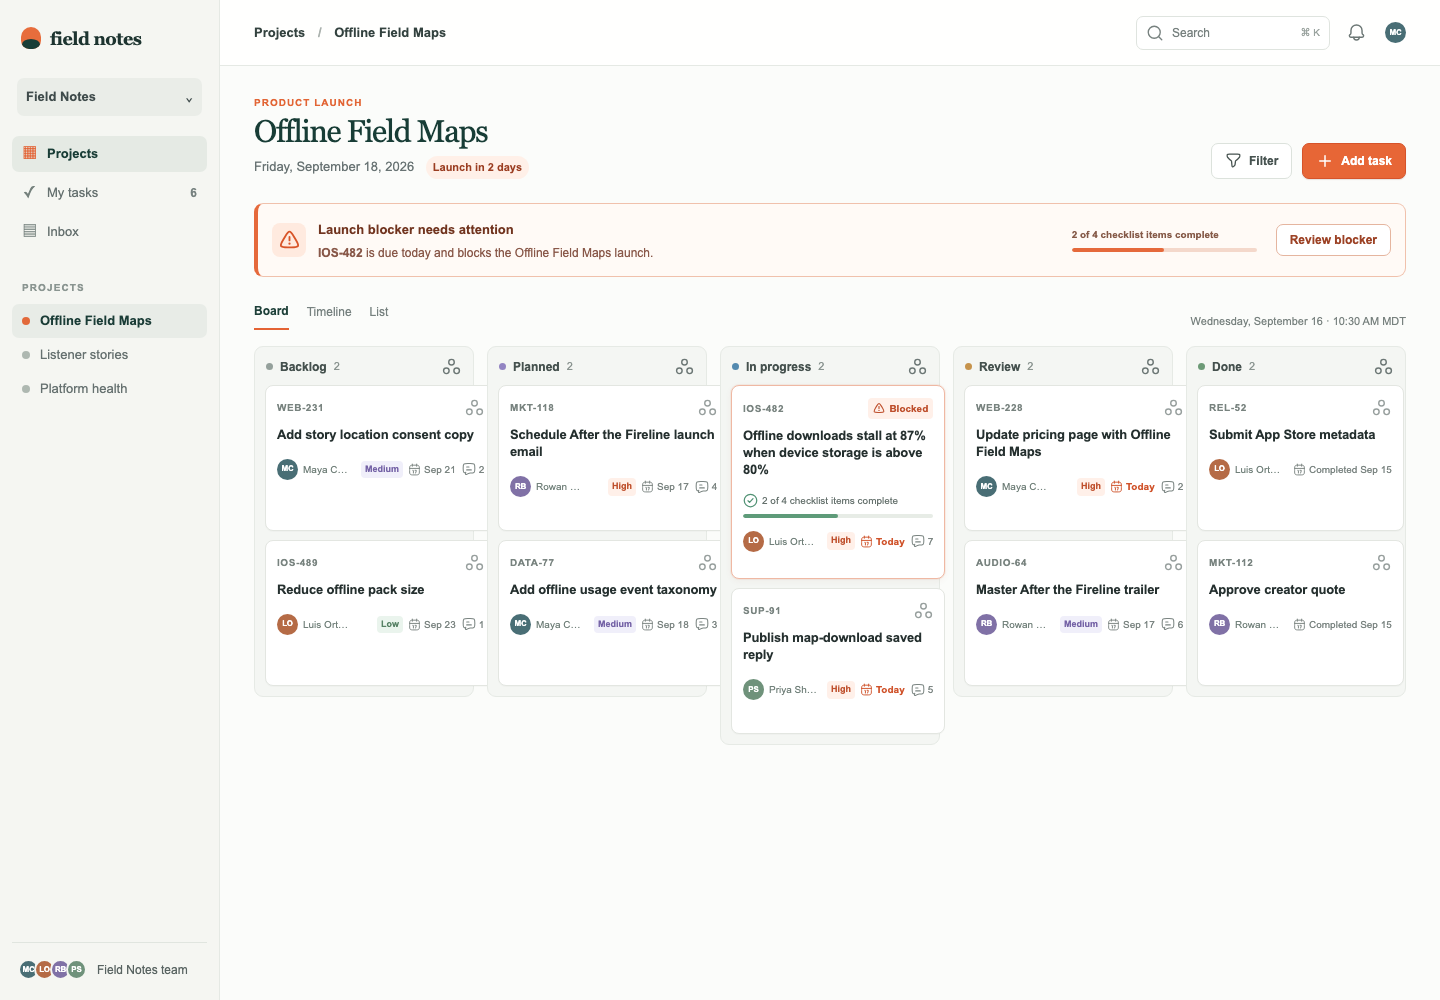Open the Reduce offline pack size card
Image resolution: width=1440 pixels, height=1000 pixels.
pyautogui.click(x=376, y=613)
